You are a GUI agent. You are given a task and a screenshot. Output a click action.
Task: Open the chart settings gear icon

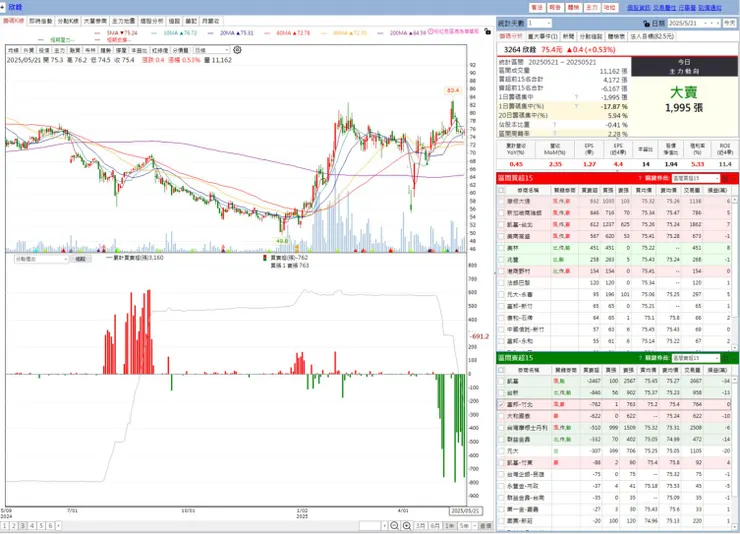pos(237,50)
